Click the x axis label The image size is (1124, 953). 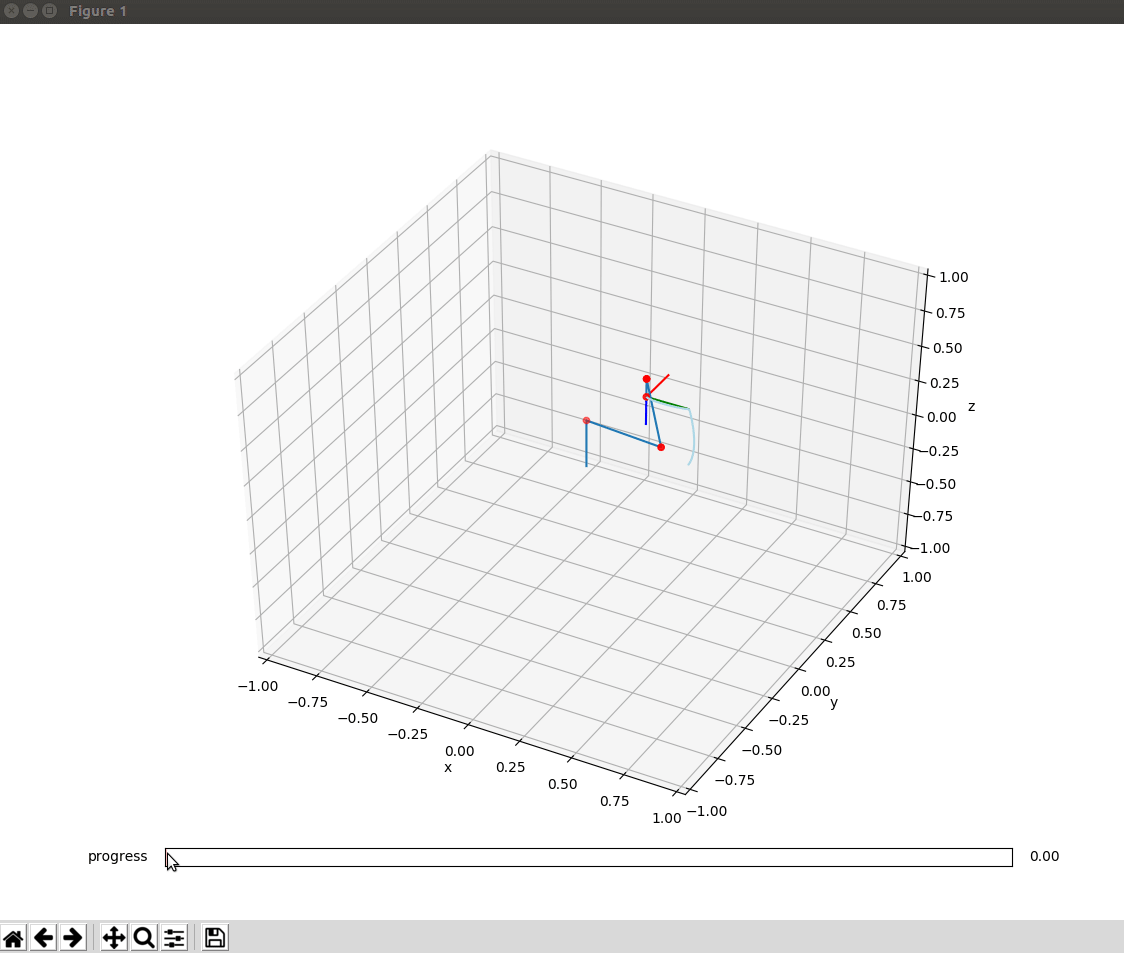click(448, 767)
